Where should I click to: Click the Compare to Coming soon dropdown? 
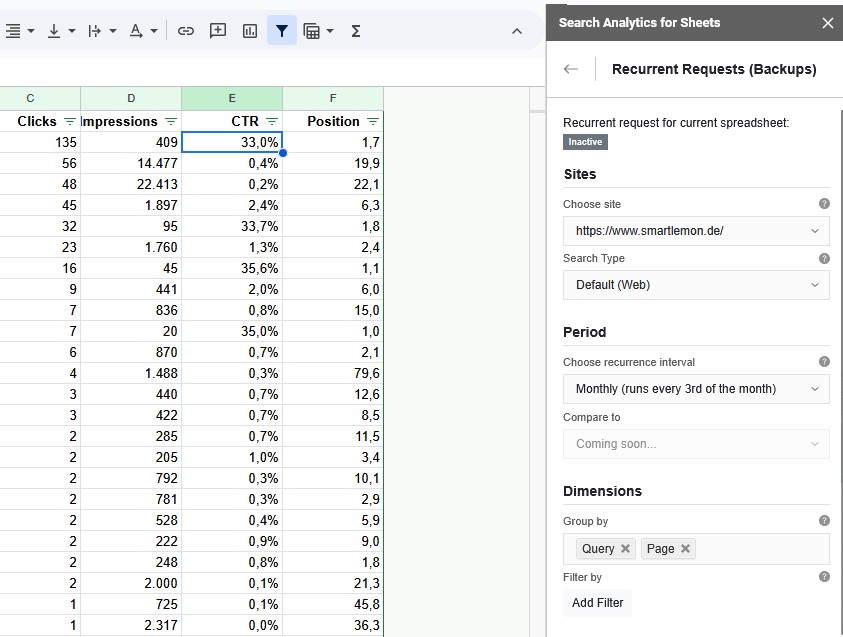pos(696,444)
